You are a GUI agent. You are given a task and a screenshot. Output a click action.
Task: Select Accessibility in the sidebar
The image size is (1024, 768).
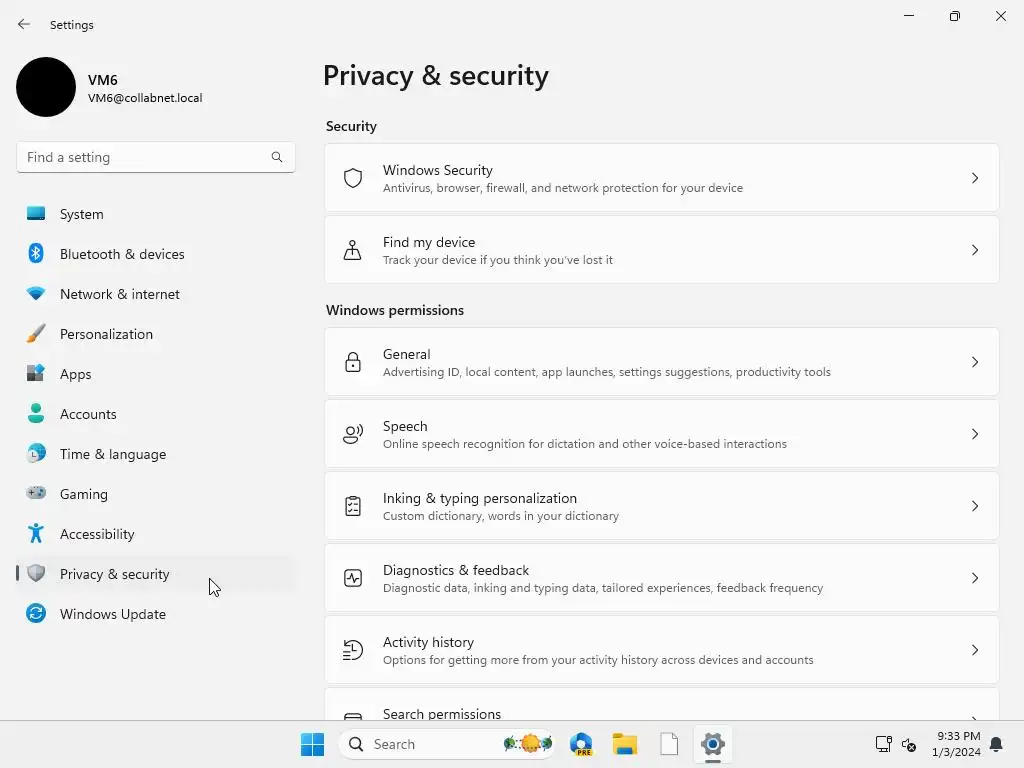[97, 534]
